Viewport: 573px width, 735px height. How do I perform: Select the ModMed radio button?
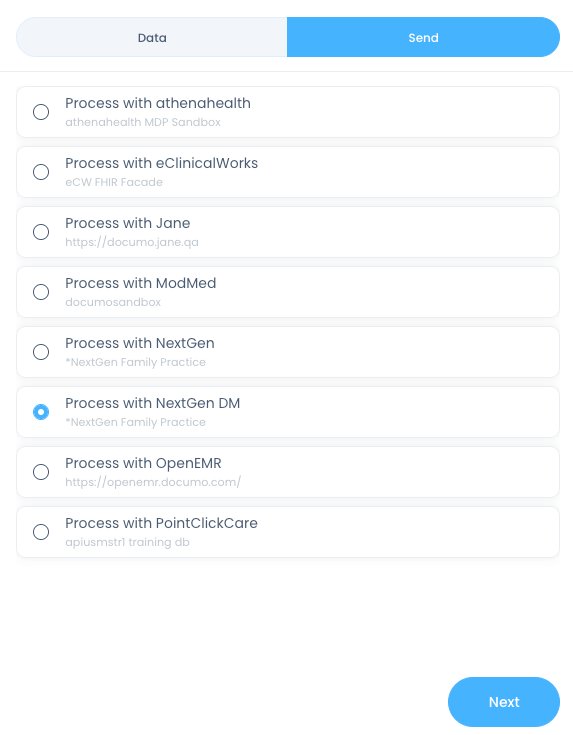tap(41, 292)
